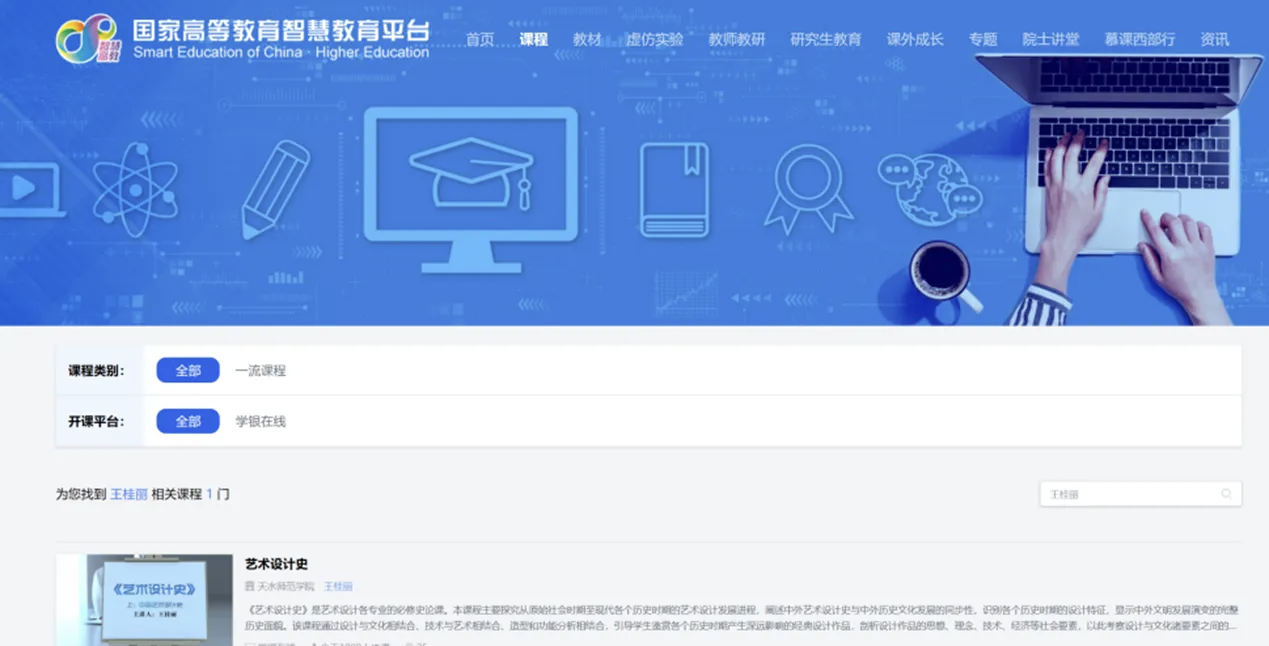This screenshot has width=1269, height=646.
Task: Click the search magnifier icon
Action: pyautogui.click(x=1226, y=494)
